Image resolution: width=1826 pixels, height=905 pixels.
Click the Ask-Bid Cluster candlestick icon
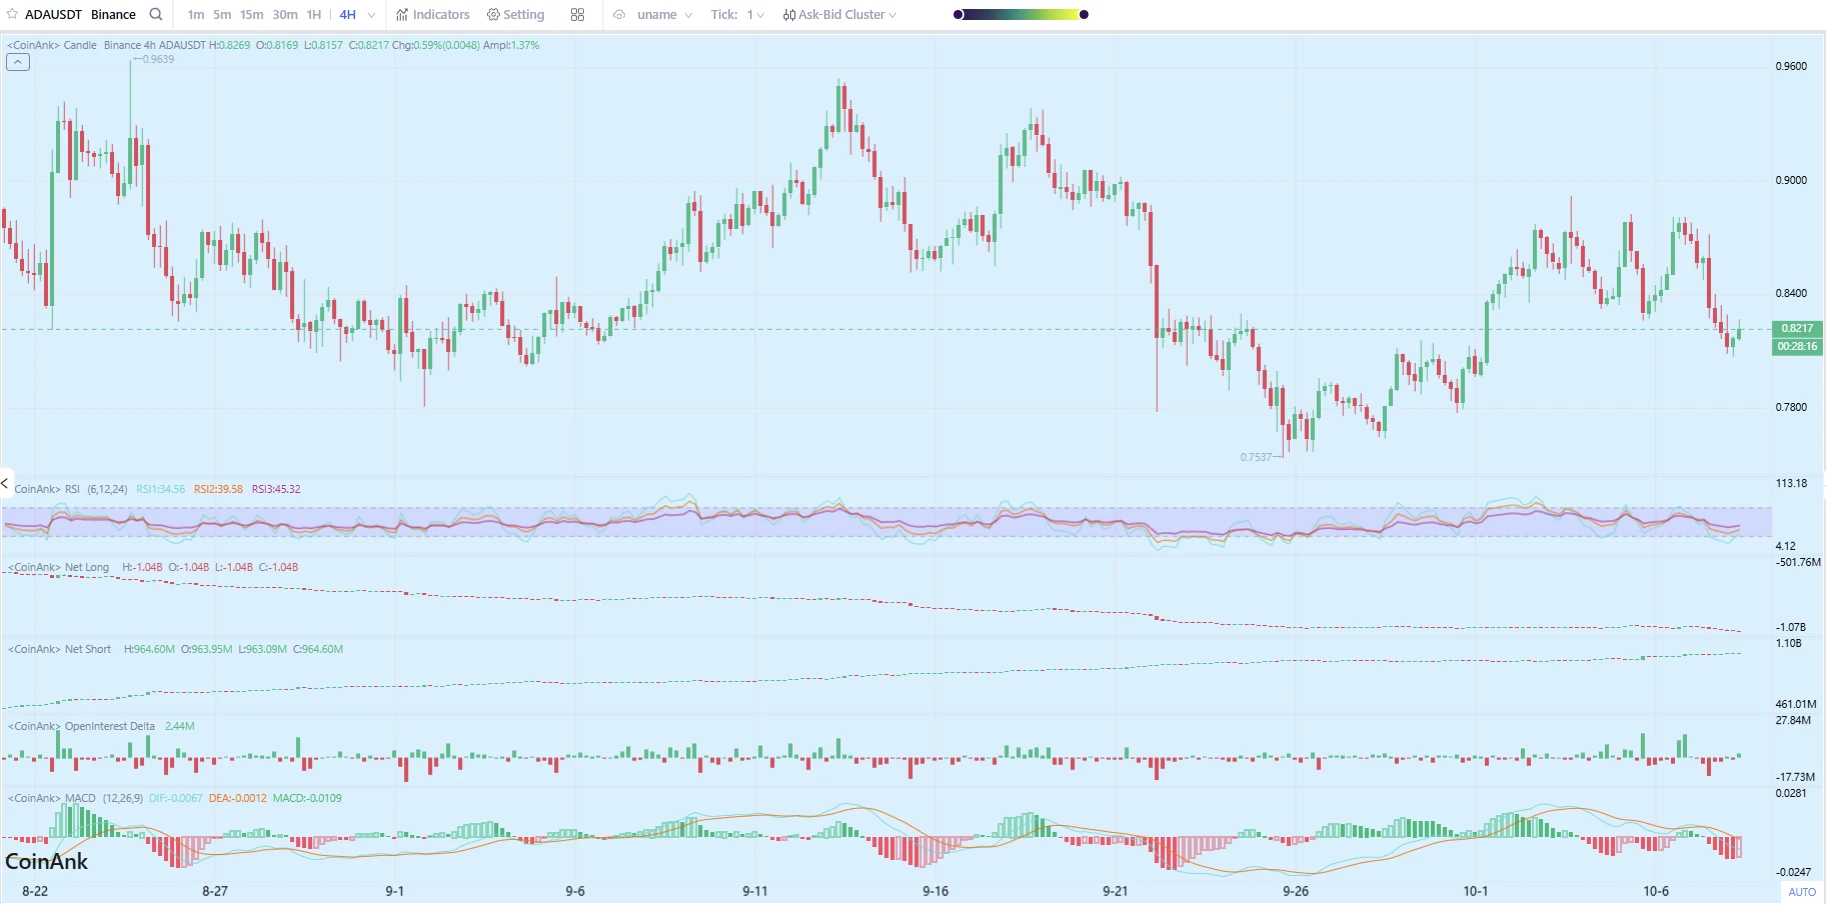[x=789, y=15]
